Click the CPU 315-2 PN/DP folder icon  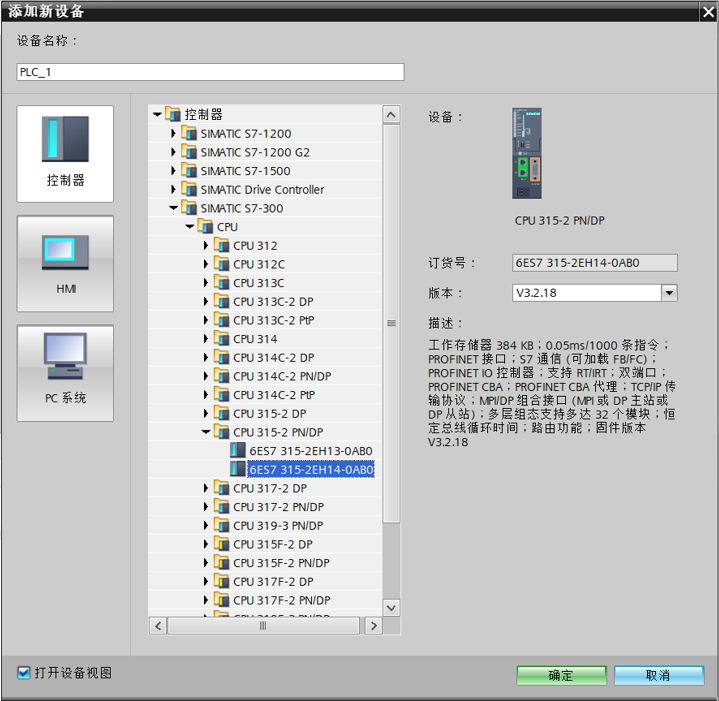click(x=221, y=432)
